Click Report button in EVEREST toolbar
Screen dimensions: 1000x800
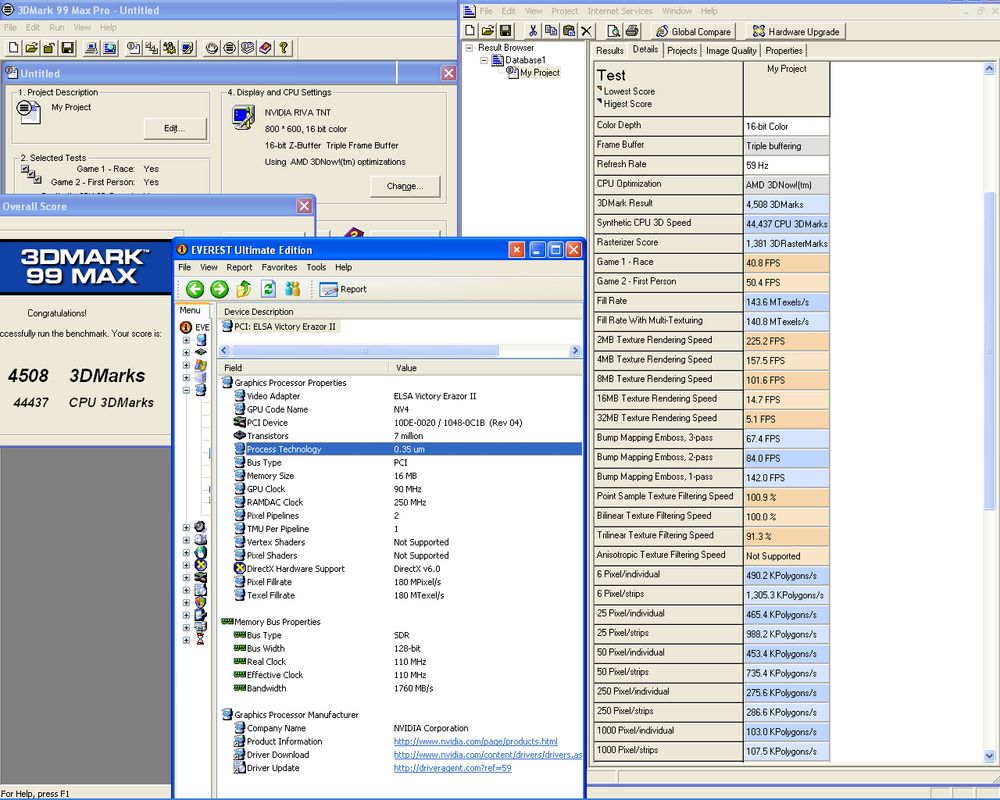click(x=343, y=289)
